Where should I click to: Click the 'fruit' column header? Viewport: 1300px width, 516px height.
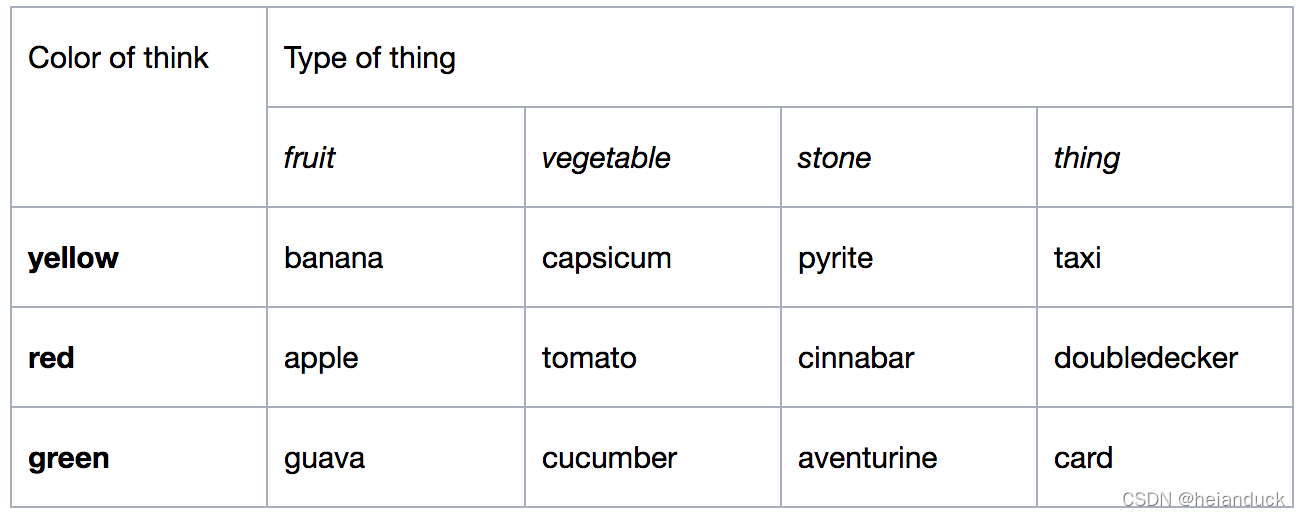[x=396, y=157]
